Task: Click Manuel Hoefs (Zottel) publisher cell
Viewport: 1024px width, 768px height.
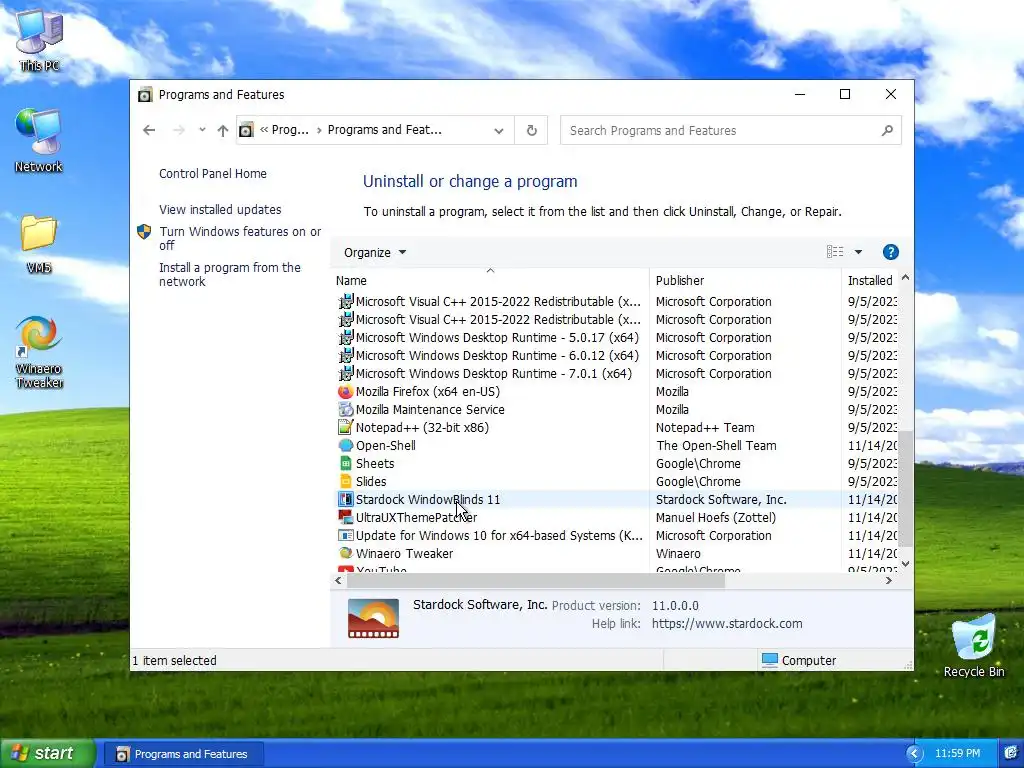Action: (x=716, y=517)
